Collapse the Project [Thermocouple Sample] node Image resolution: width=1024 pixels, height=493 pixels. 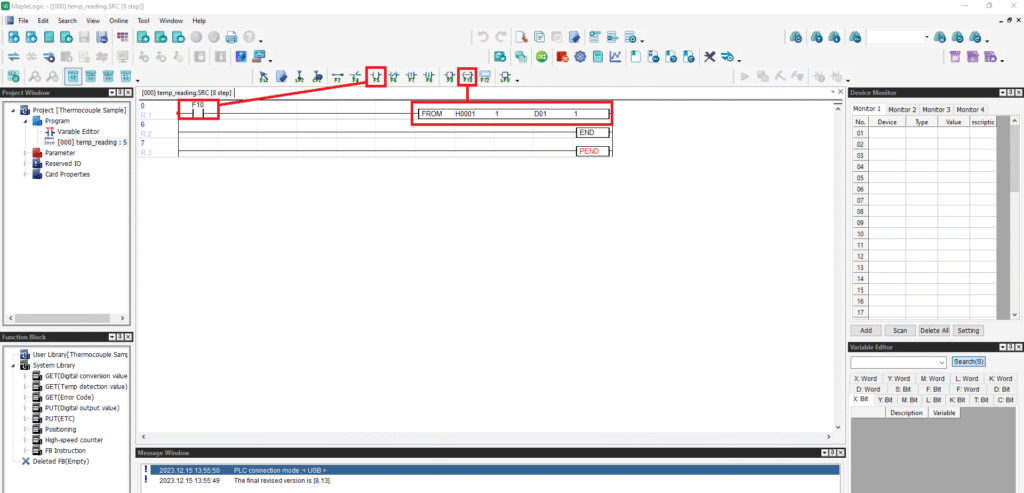tap(14, 110)
